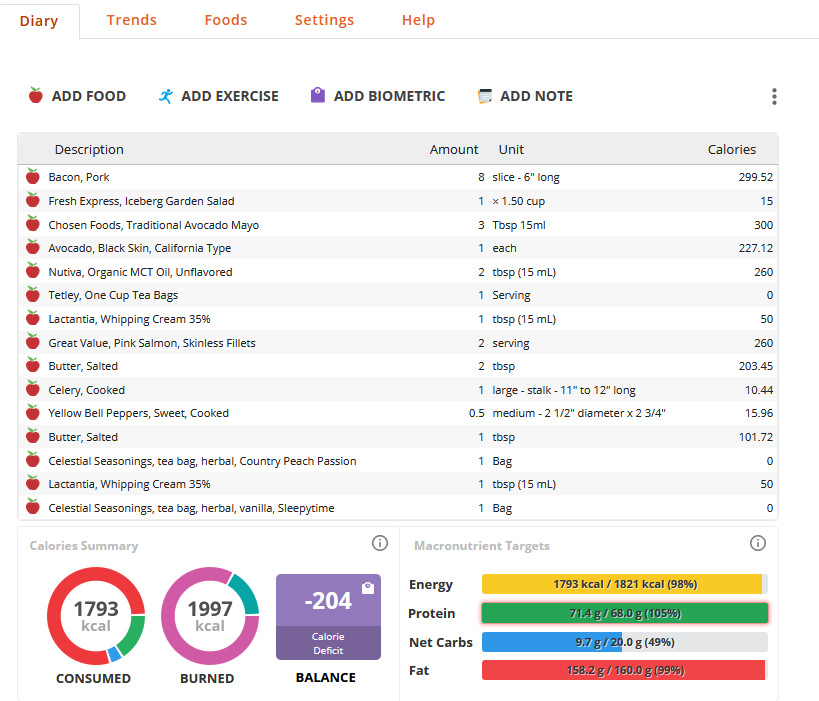
Task: Click the Unit column header
Action: coord(511,149)
